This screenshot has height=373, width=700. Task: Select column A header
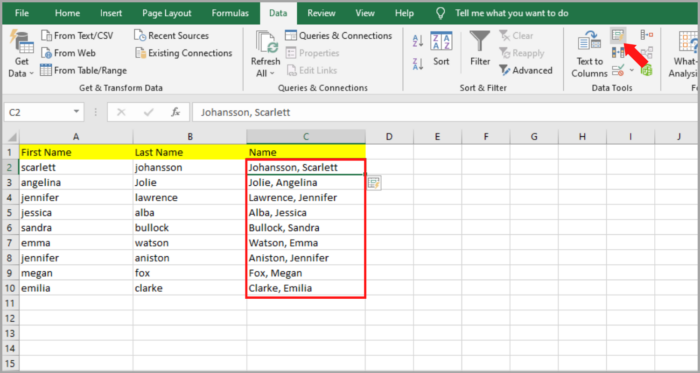click(x=76, y=137)
